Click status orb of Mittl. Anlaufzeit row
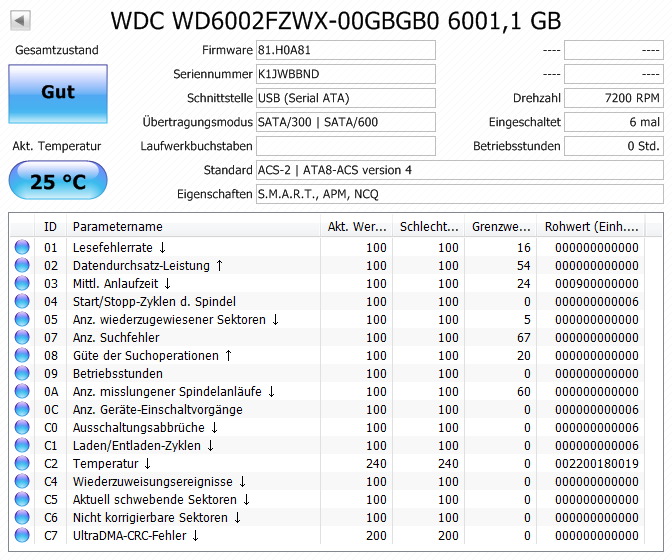 point(22,283)
